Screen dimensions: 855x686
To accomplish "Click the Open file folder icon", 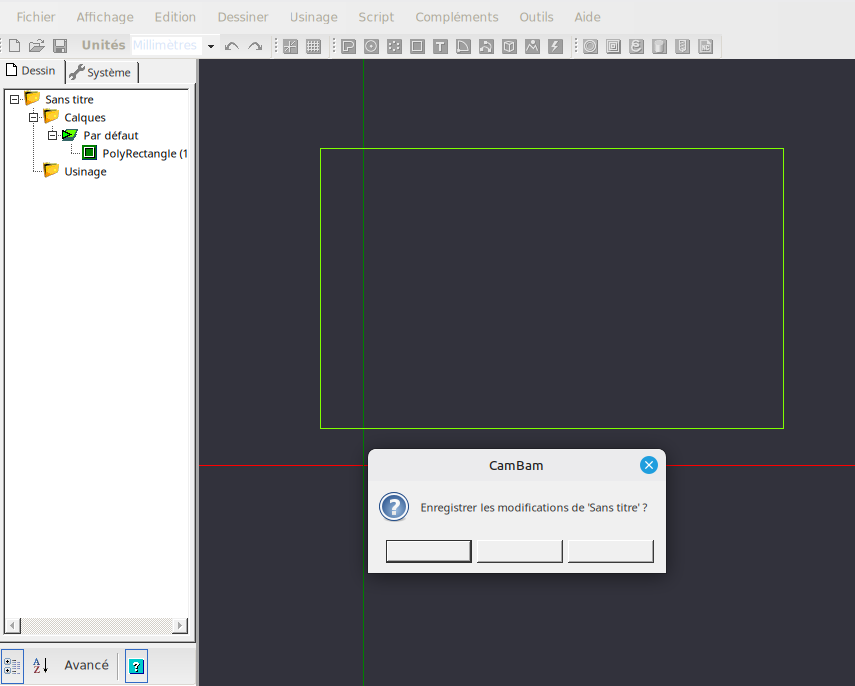I will pyautogui.click(x=37, y=46).
